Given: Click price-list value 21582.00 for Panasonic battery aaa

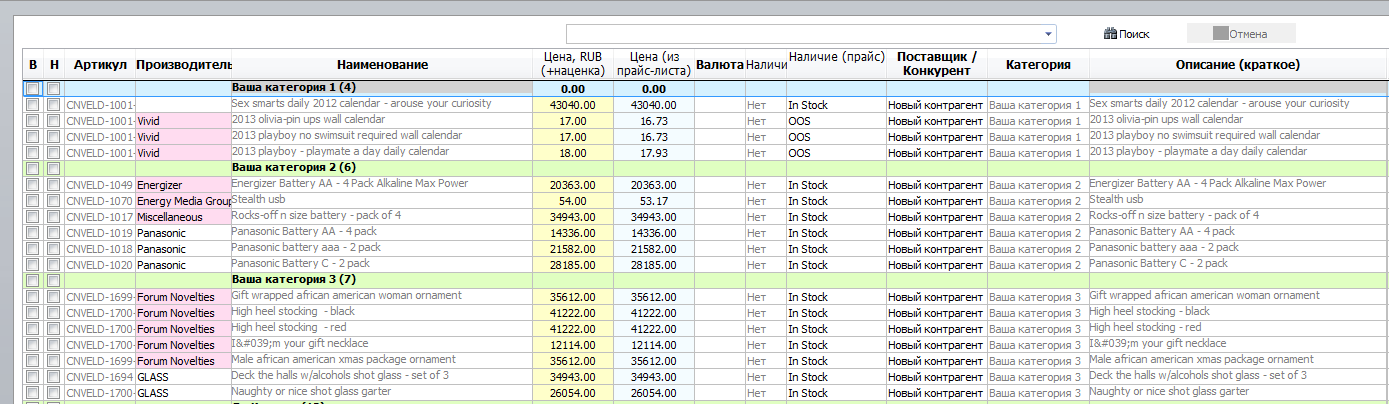Looking at the screenshot, I should point(653,249).
